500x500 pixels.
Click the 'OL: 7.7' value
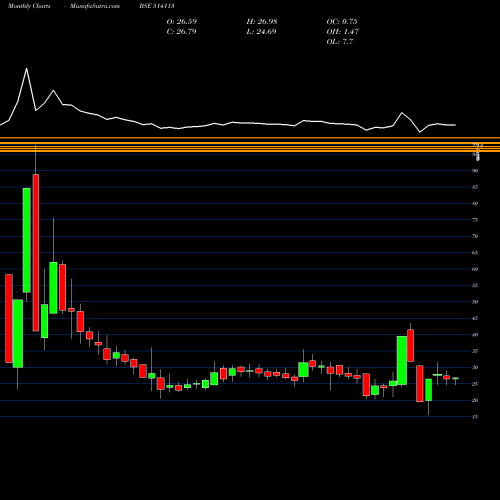click(340, 42)
